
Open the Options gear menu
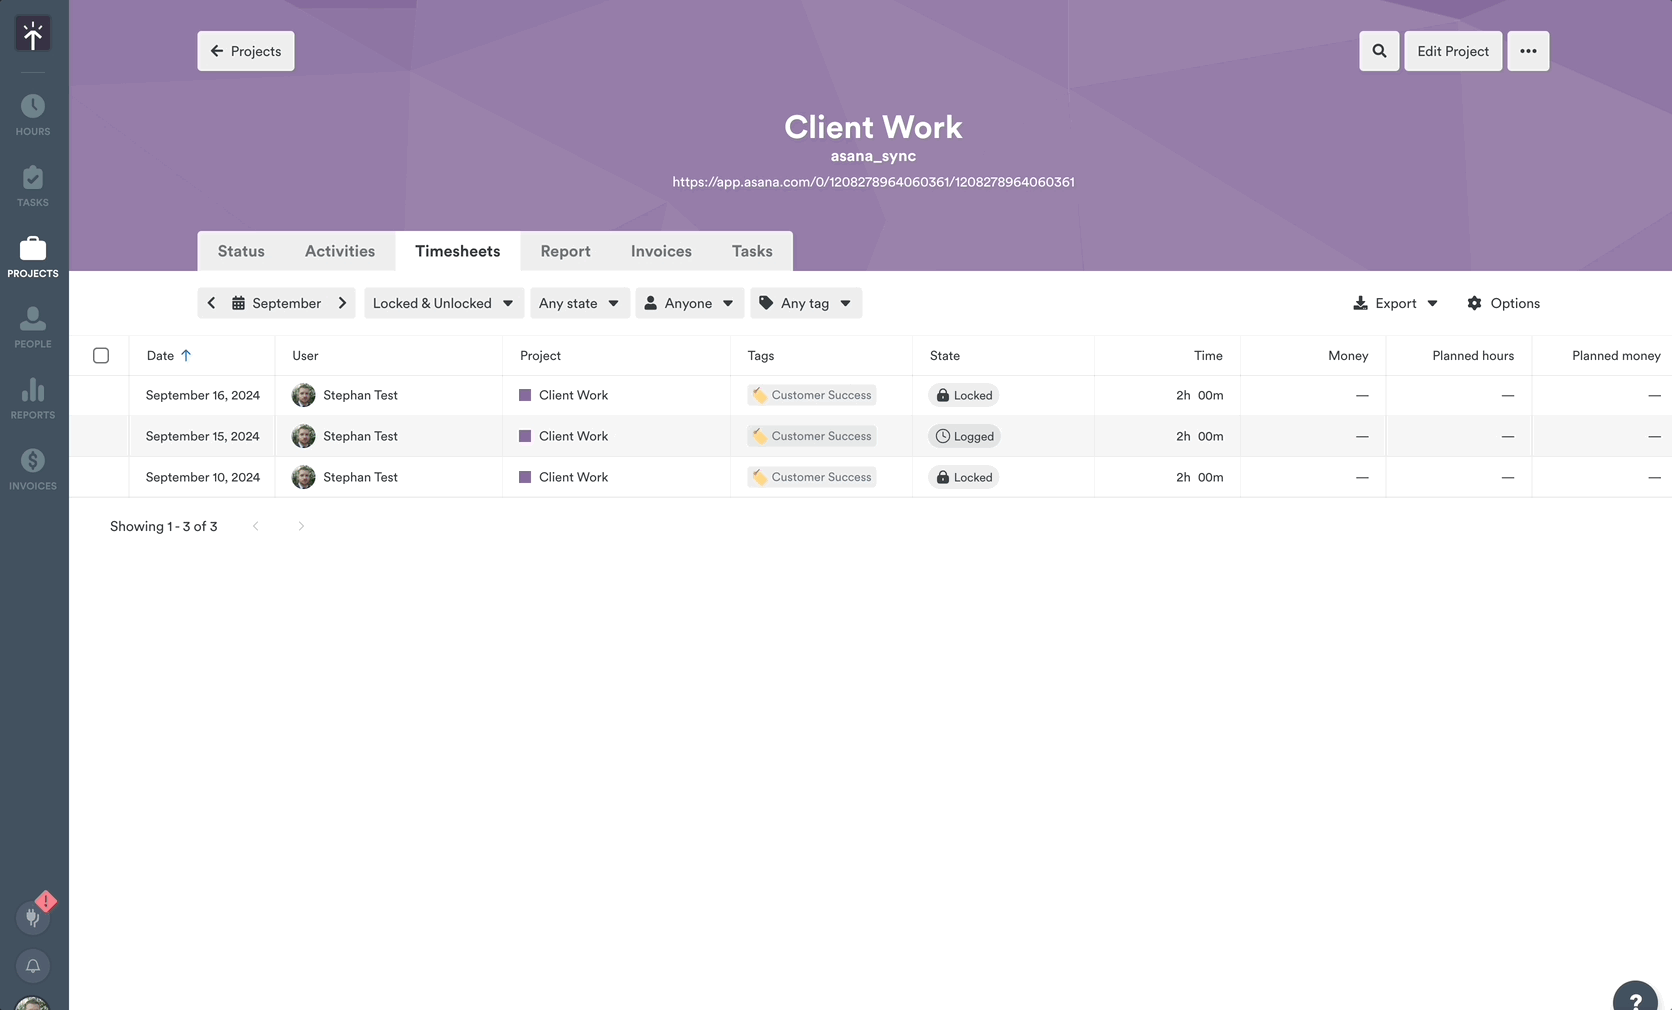(x=1502, y=303)
